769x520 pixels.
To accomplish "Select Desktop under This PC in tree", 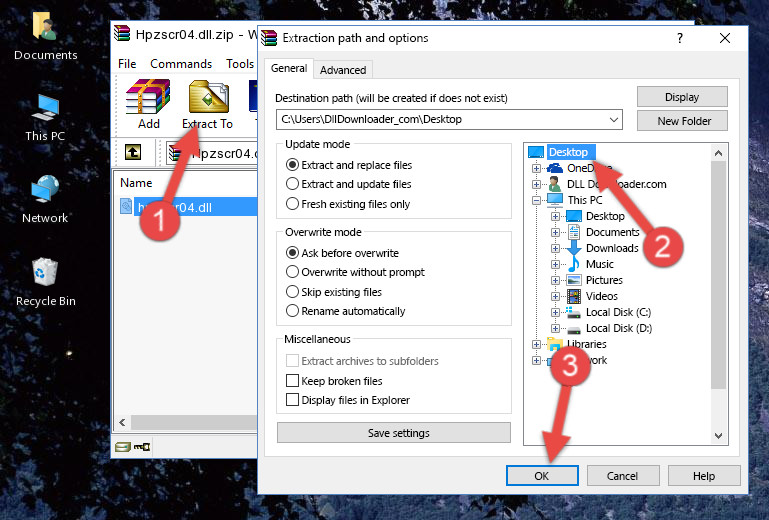I will pos(605,216).
